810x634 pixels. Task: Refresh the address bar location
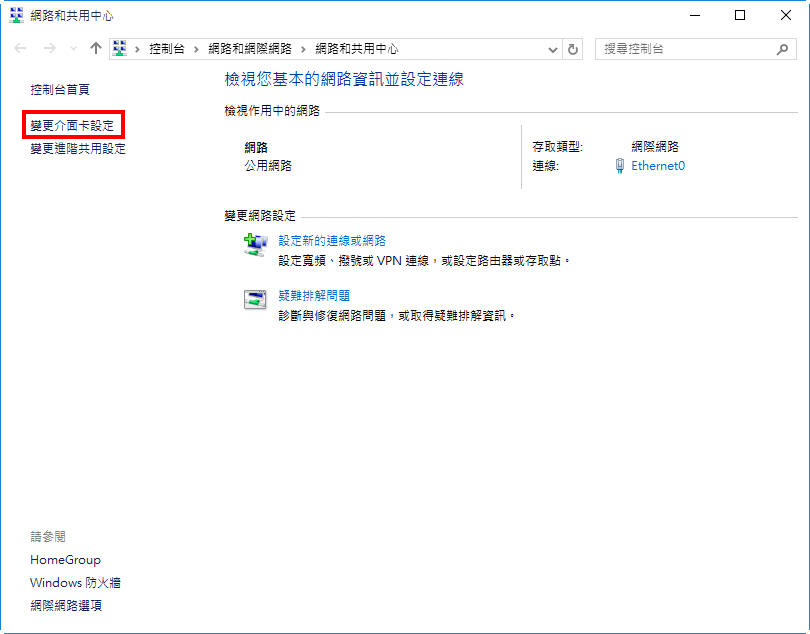tap(573, 49)
